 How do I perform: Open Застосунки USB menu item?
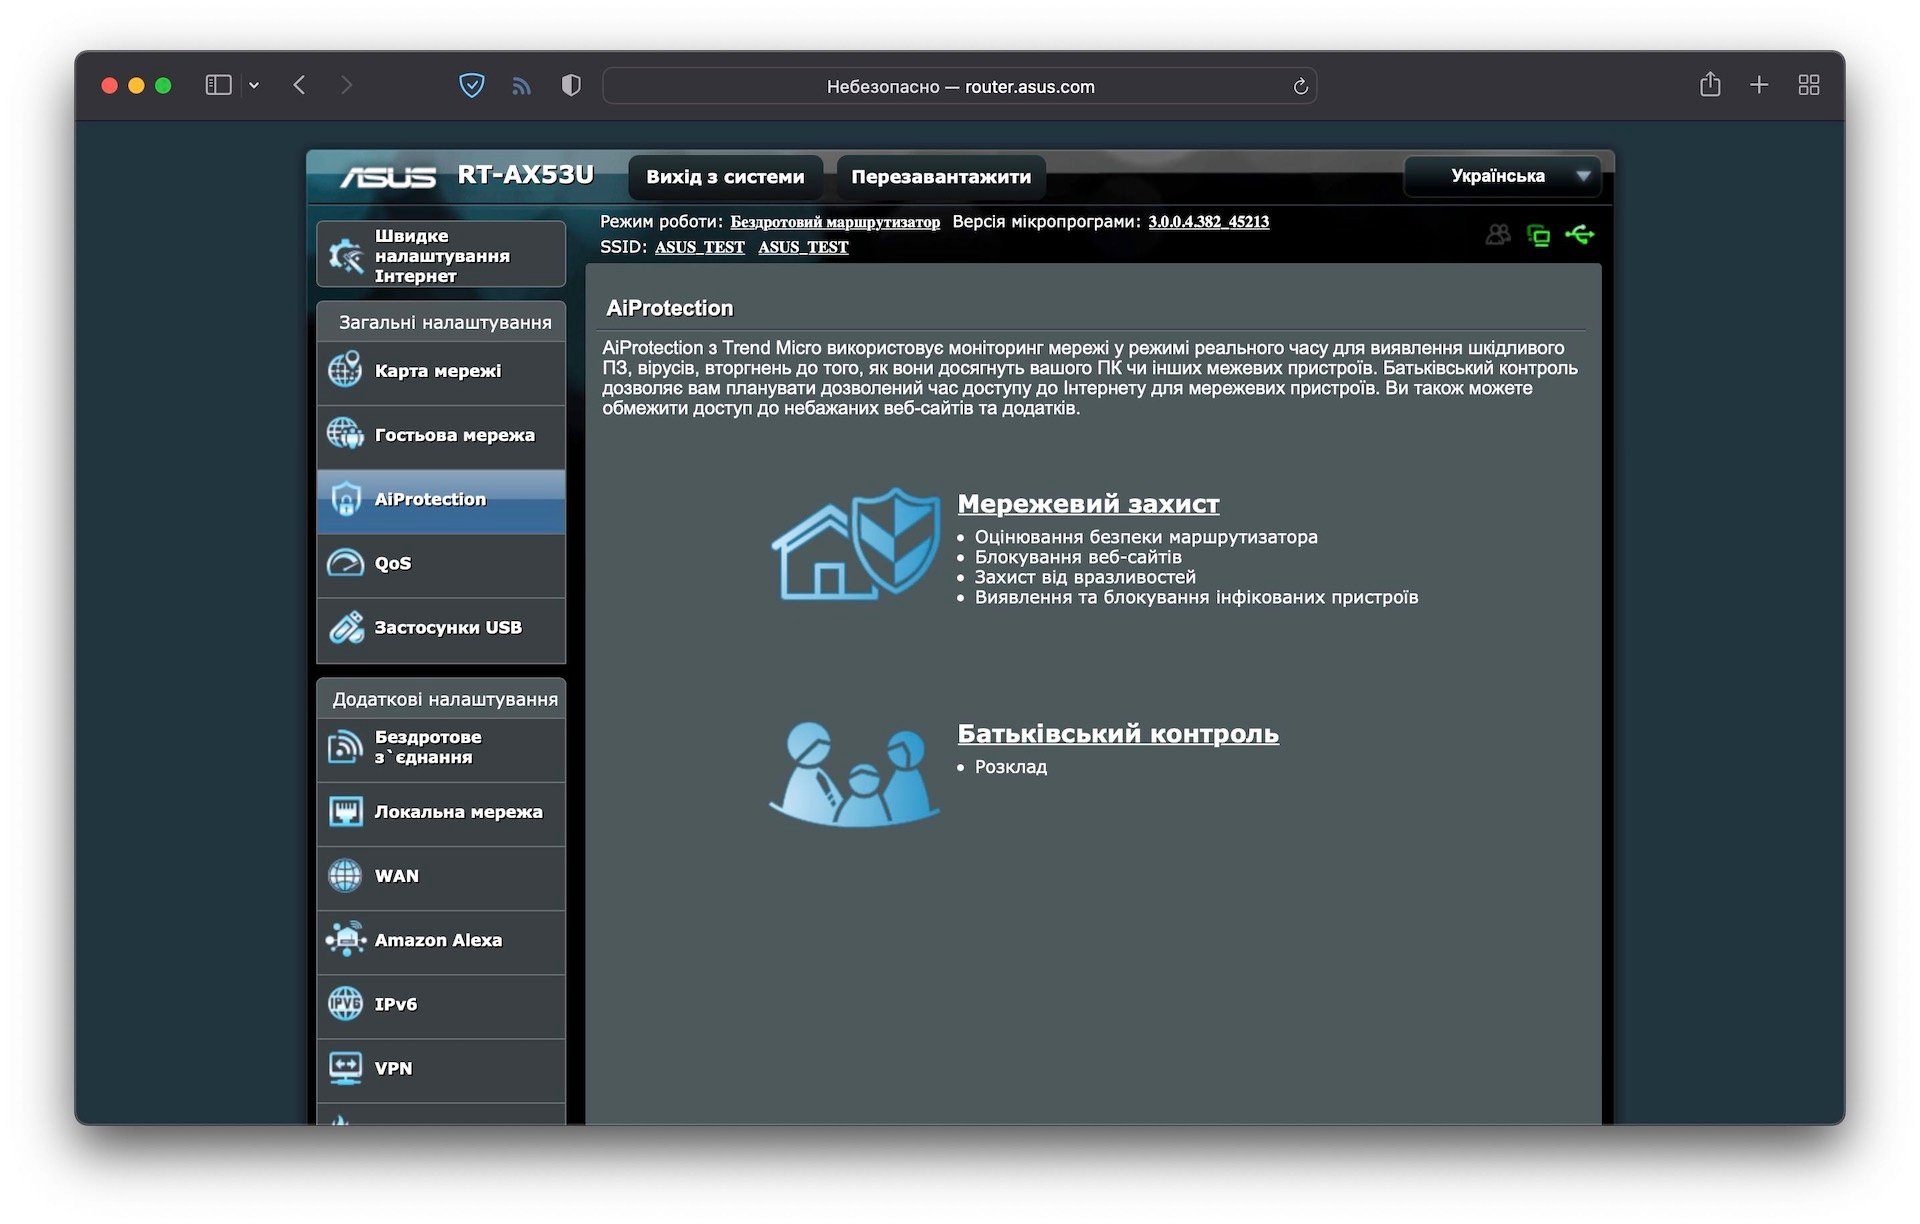(x=441, y=630)
